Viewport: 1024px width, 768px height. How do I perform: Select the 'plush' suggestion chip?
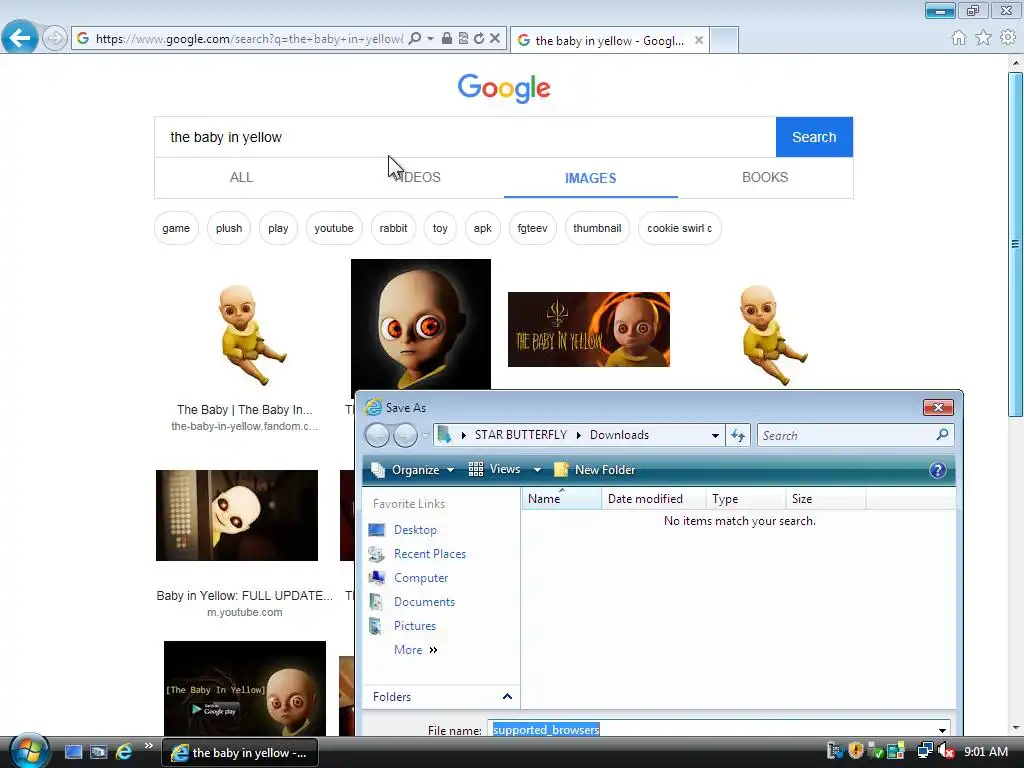point(229,229)
